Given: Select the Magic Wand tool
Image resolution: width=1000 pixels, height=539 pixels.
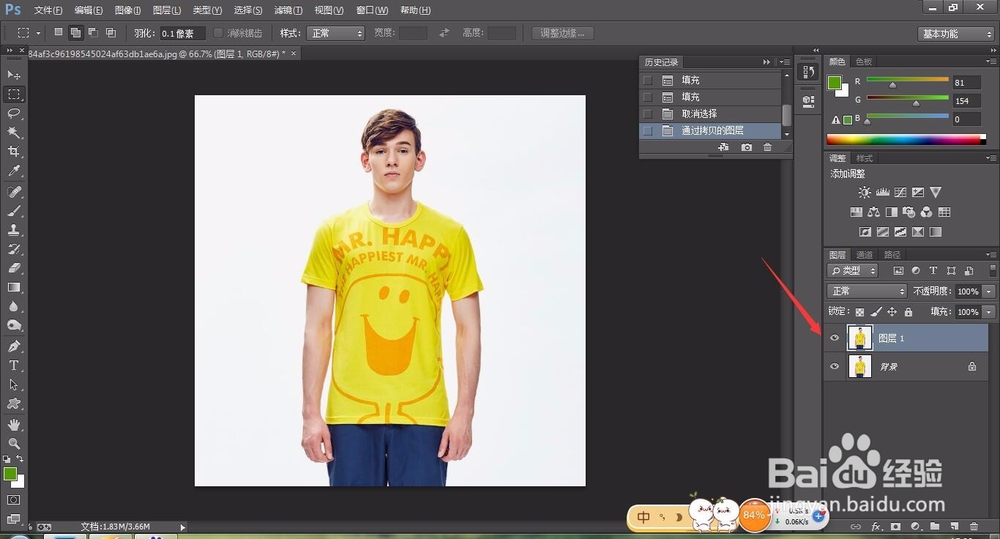Looking at the screenshot, I should click(13, 132).
